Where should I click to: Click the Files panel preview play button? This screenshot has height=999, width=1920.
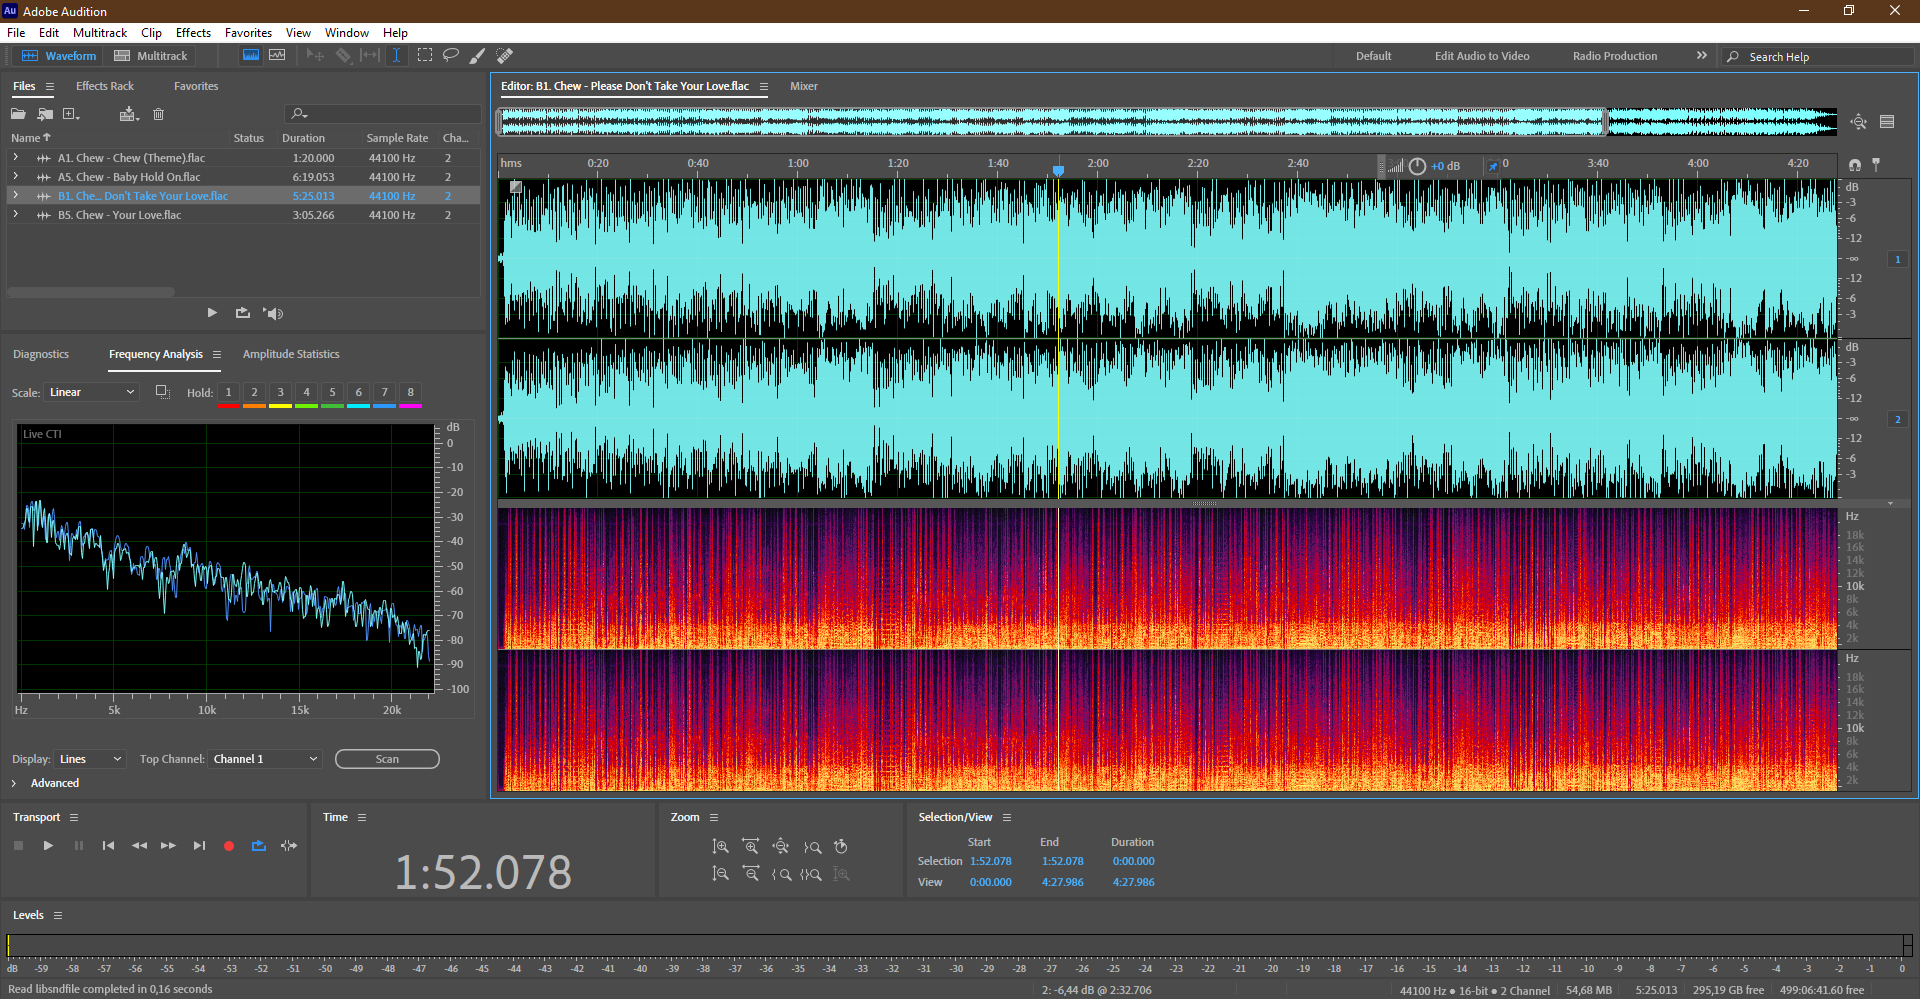(x=212, y=313)
